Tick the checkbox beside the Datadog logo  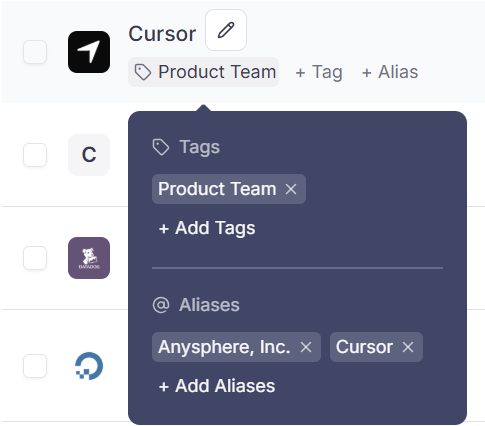click(35, 258)
